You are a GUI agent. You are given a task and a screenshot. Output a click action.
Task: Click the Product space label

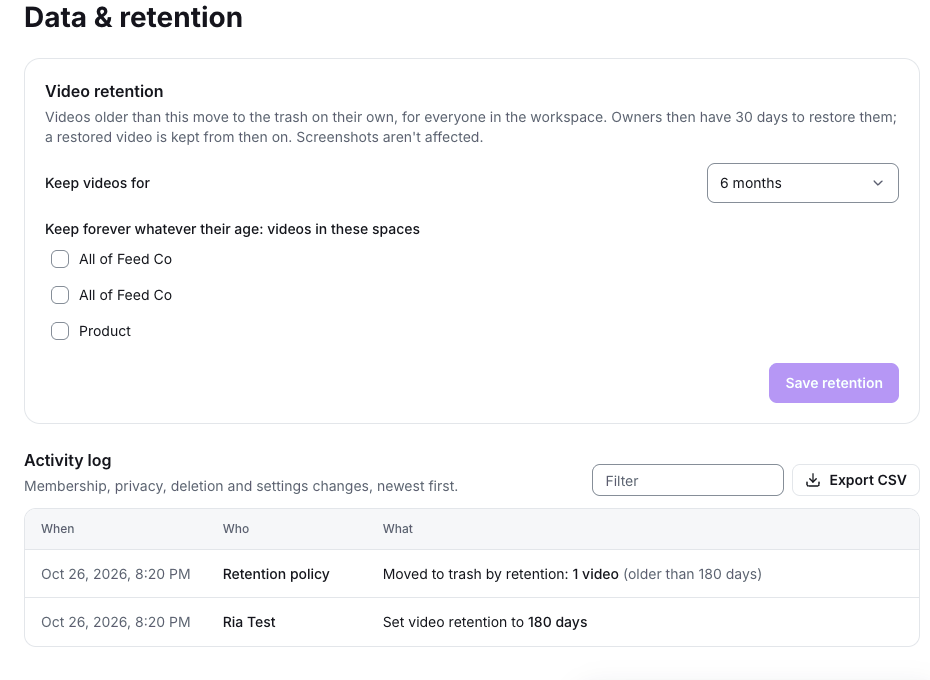104,331
